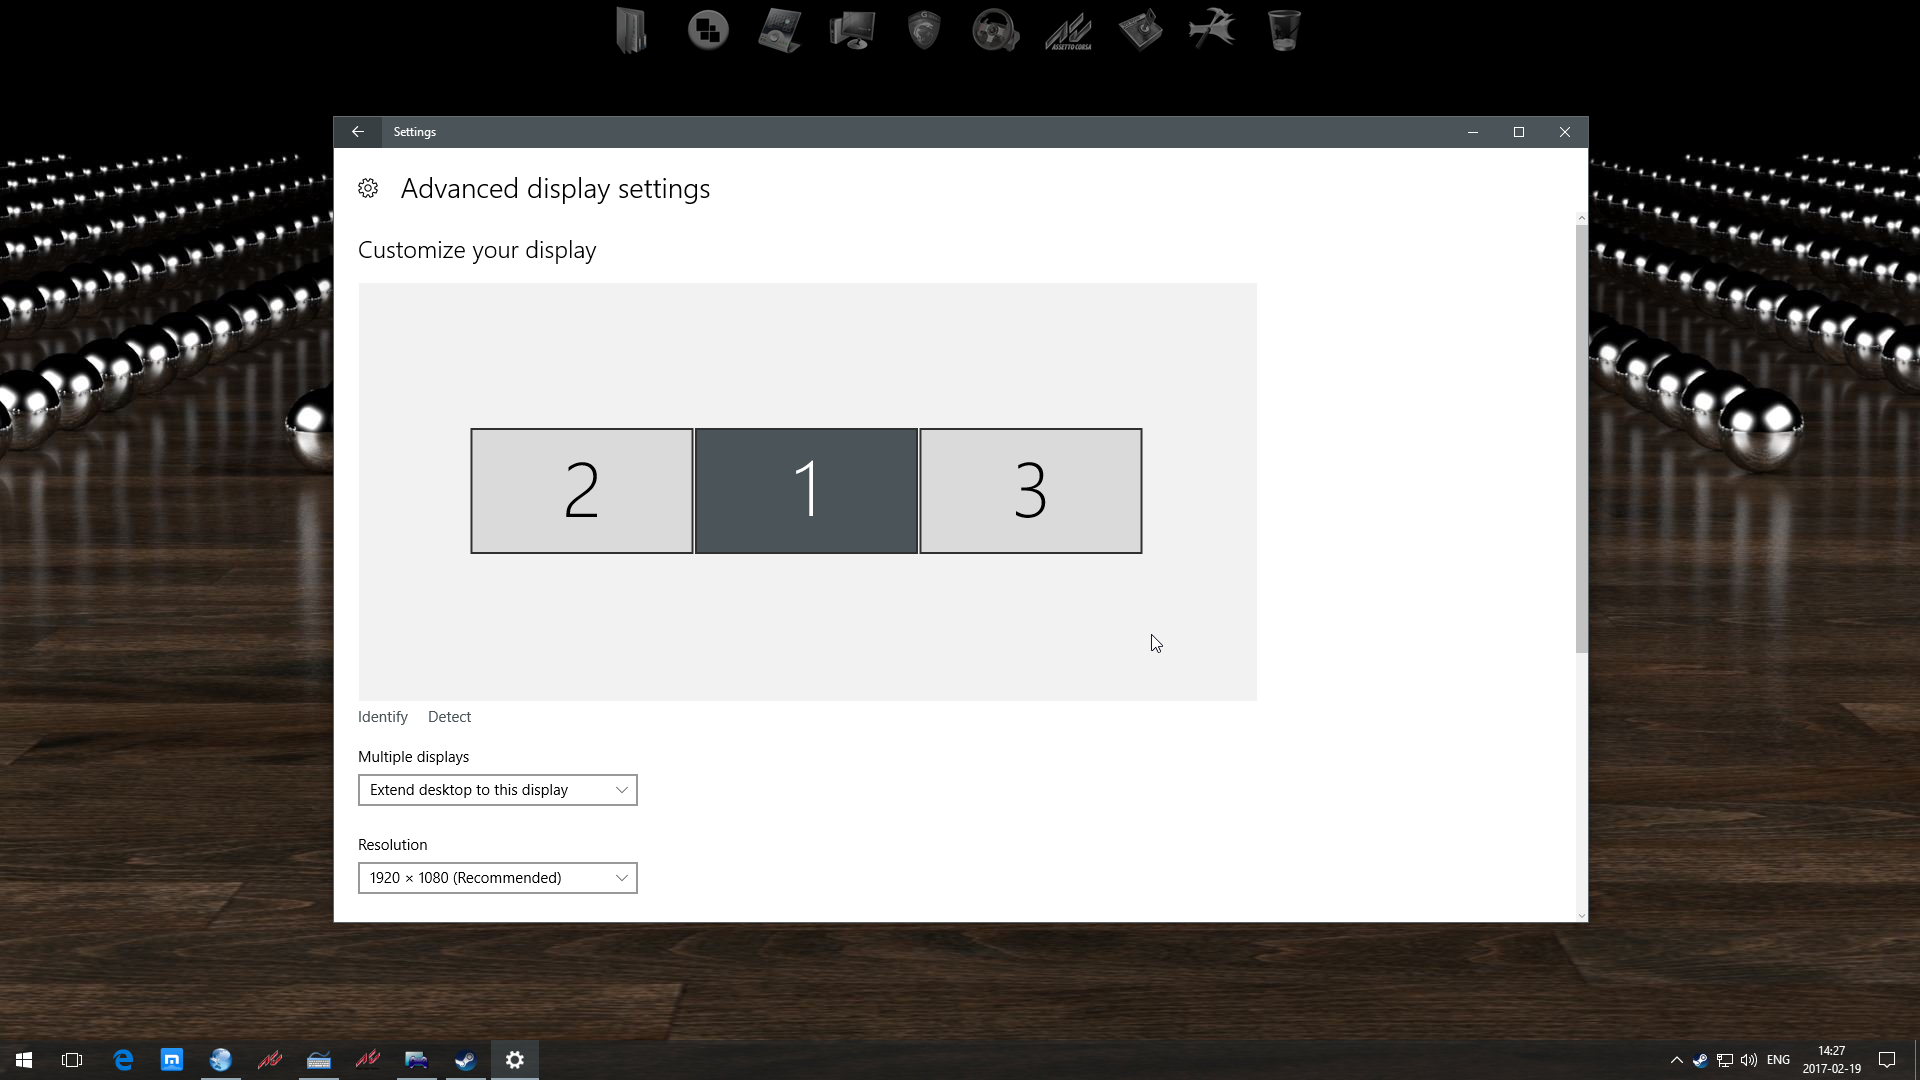Select display 1 in the arrangement

coord(806,491)
